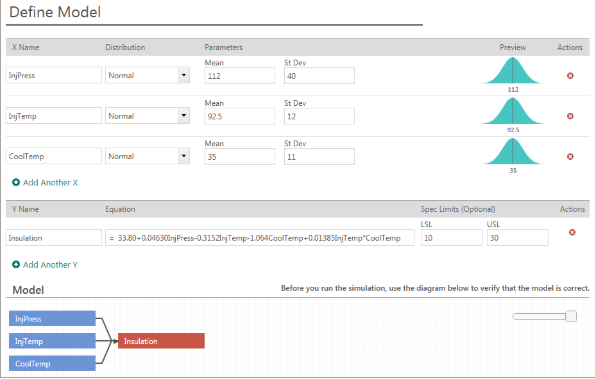Click the LSL field showing 10
595x379 pixels.
[x=452, y=237]
